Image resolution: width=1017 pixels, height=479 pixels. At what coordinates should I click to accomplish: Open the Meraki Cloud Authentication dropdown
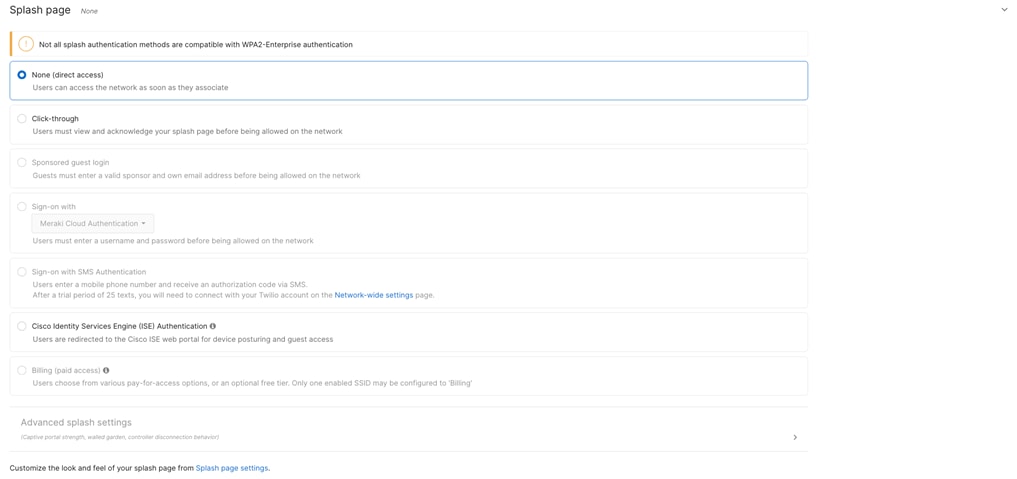[93, 224]
